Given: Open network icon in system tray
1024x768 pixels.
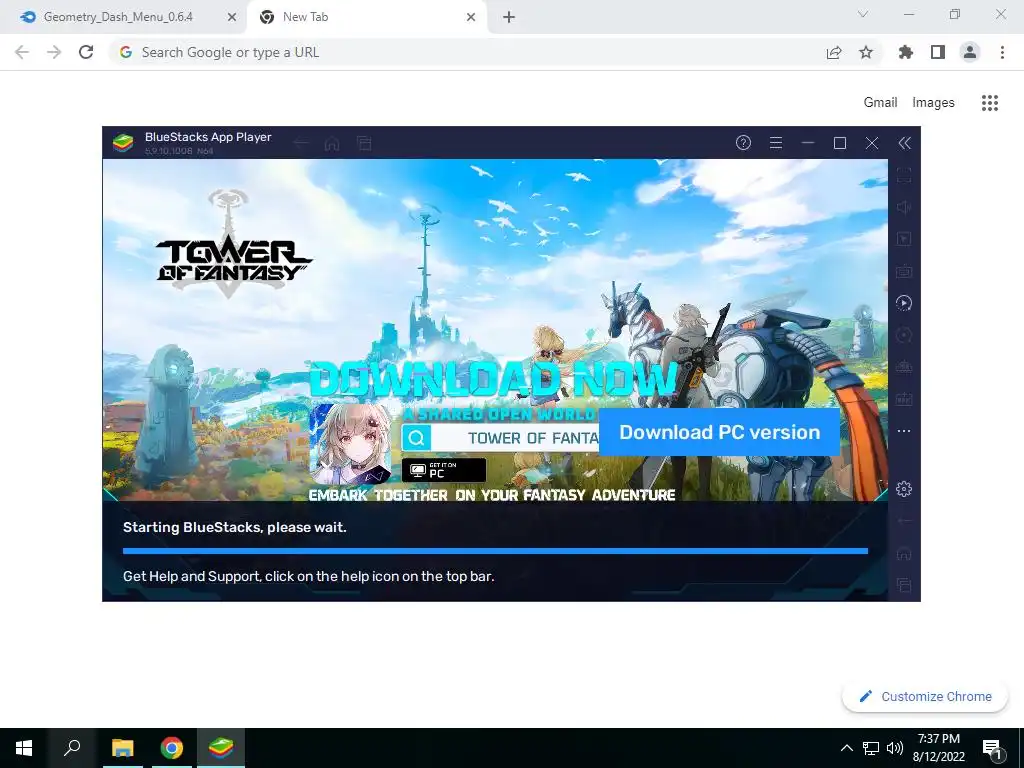Looking at the screenshot, I should pyautogui.click(x=871, y=748).
